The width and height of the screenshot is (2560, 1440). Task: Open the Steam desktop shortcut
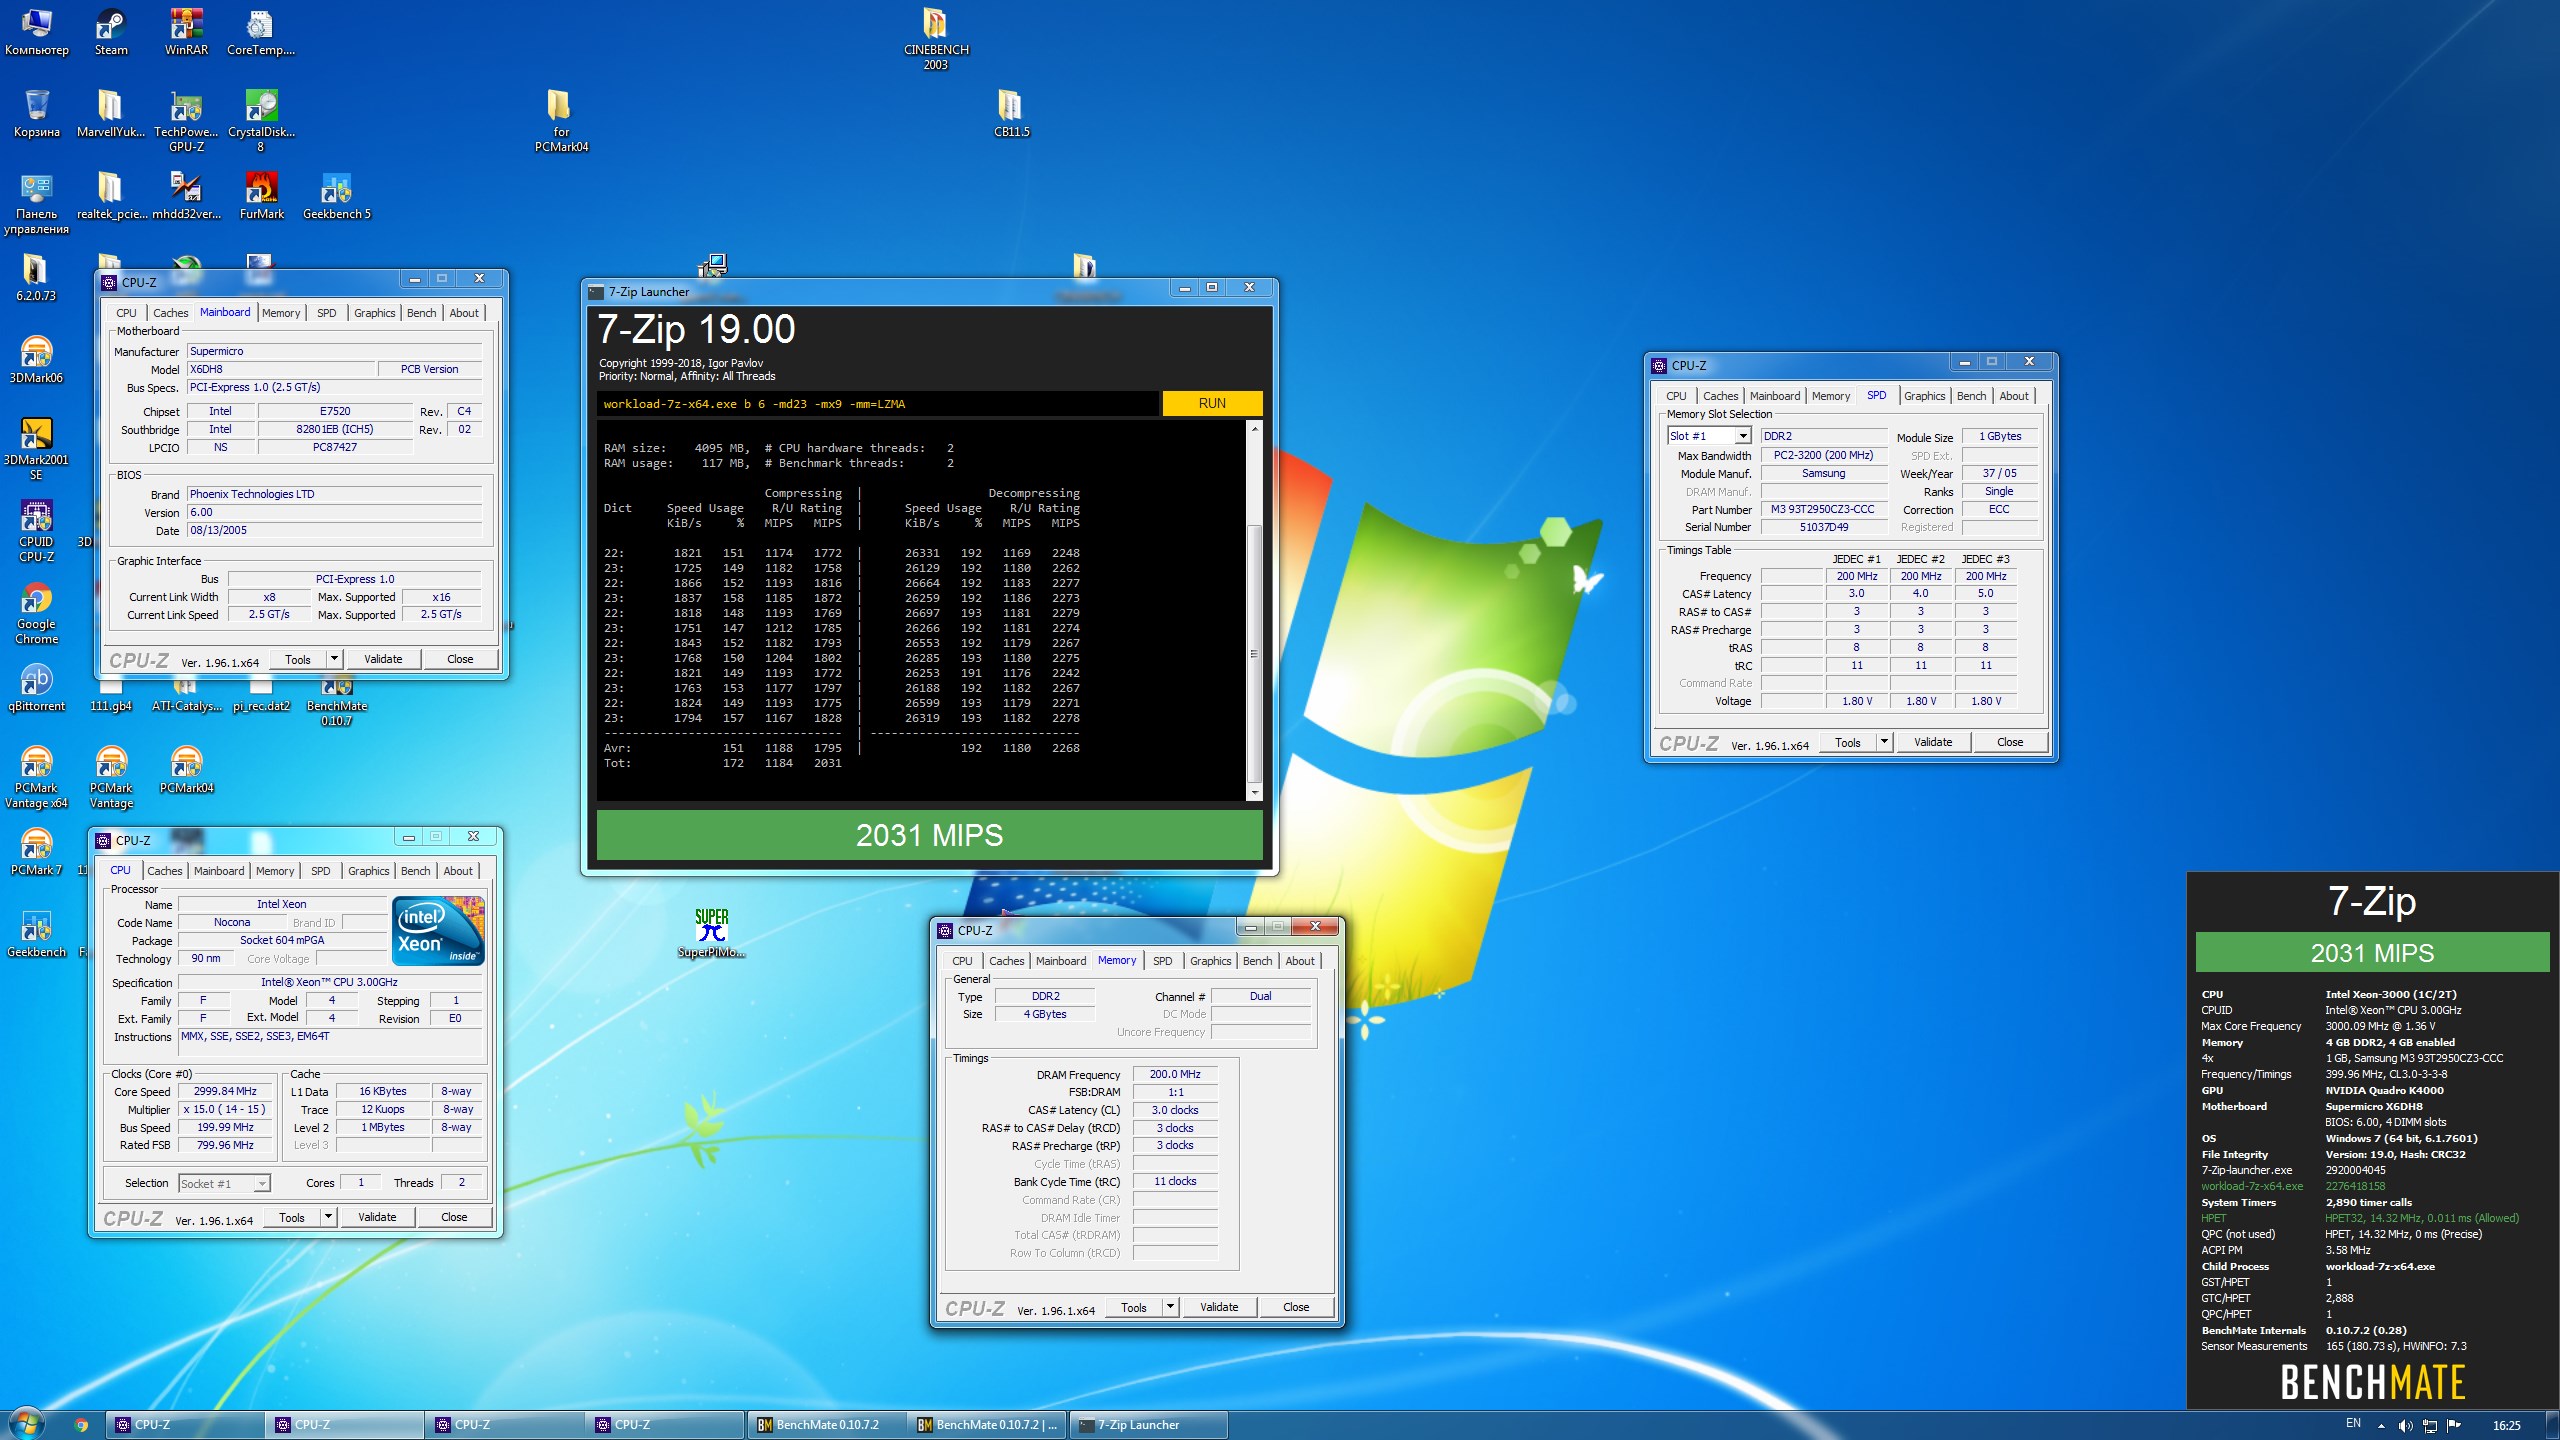(111, 32)
